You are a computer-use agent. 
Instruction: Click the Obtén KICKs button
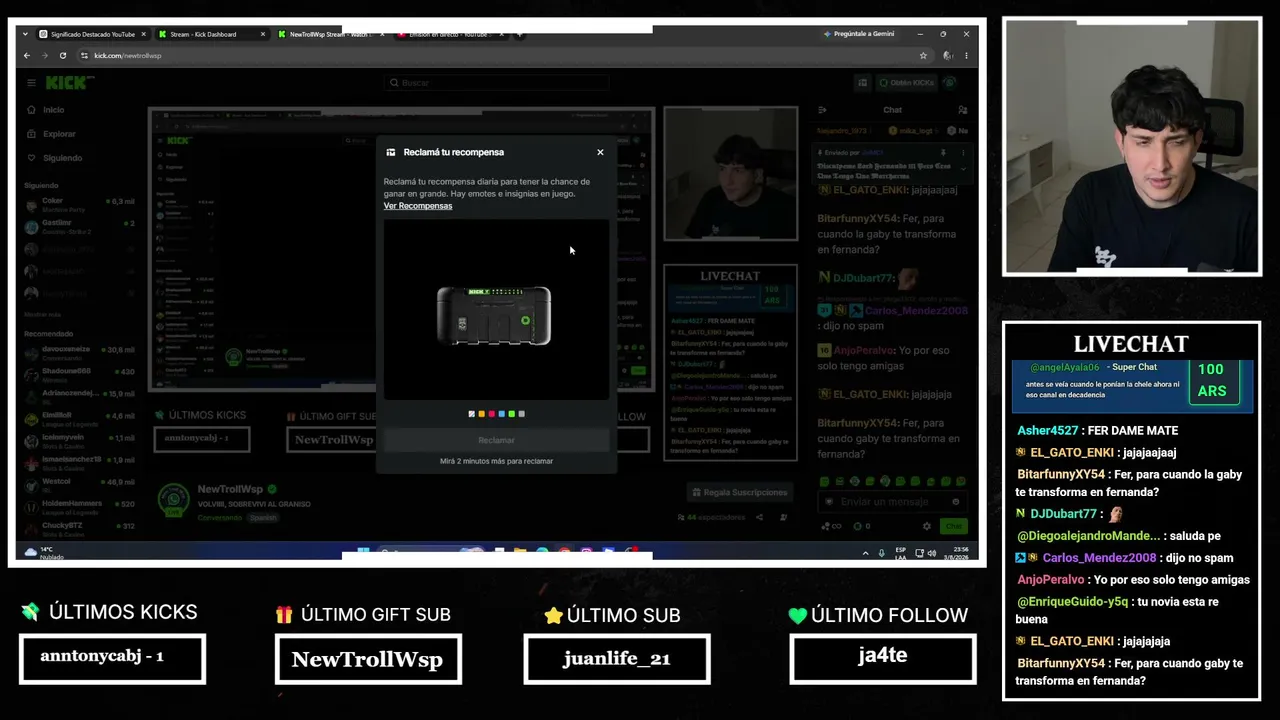pyautogui.click(x=906, y=83)
